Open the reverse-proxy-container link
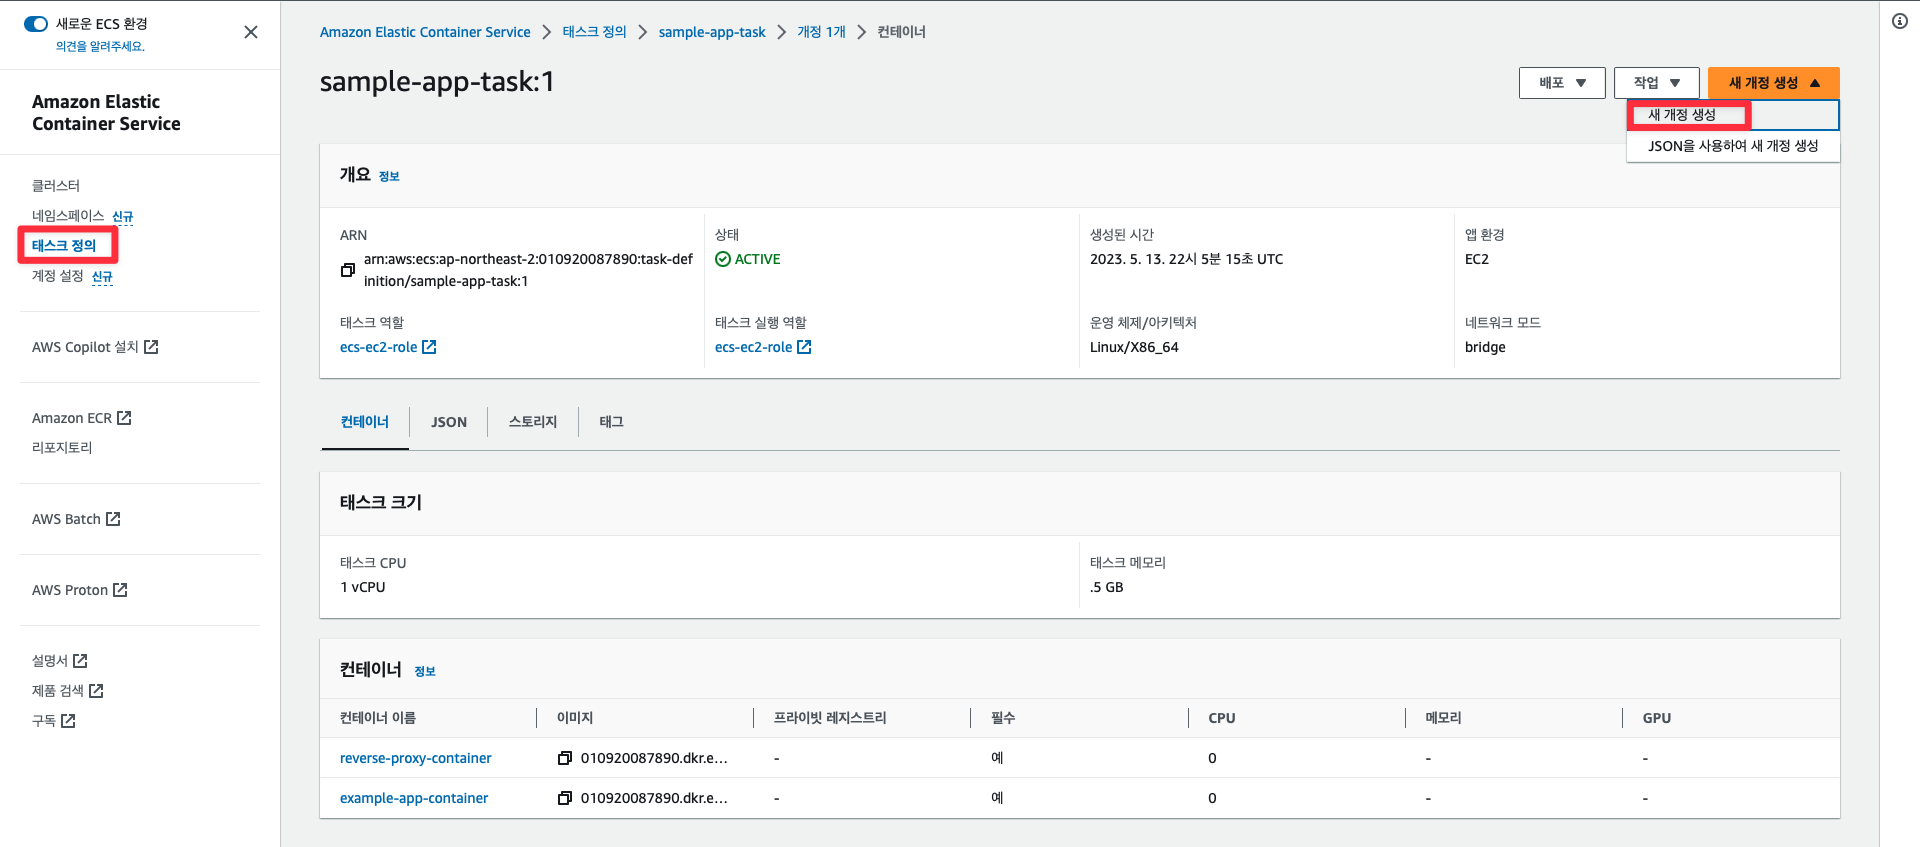The height and width of the screenshot is (847, 1920). point(416,758)
